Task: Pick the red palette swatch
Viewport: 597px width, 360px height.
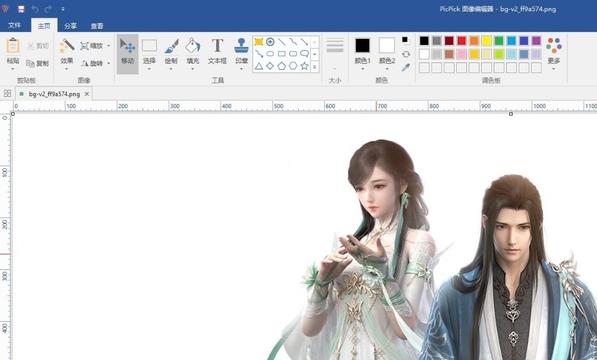Action: coord(461,41)
